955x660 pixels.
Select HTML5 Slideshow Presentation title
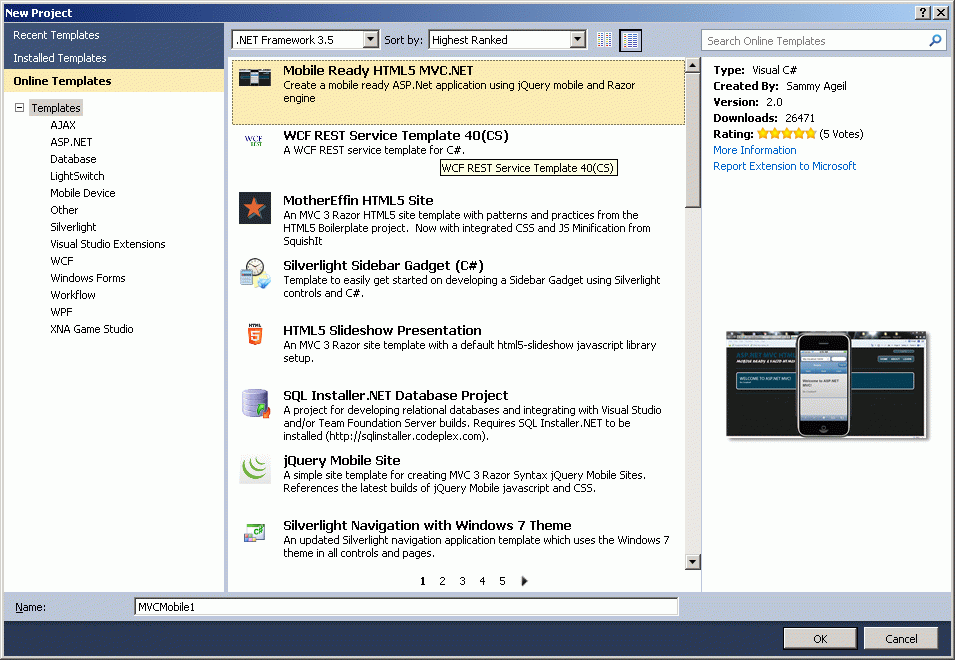click(382, 330)
